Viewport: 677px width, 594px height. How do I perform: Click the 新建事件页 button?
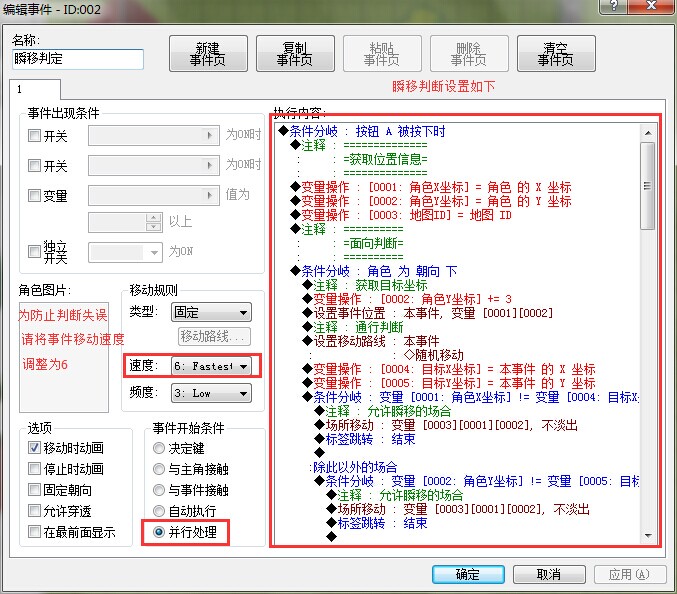tap(208, 54)
